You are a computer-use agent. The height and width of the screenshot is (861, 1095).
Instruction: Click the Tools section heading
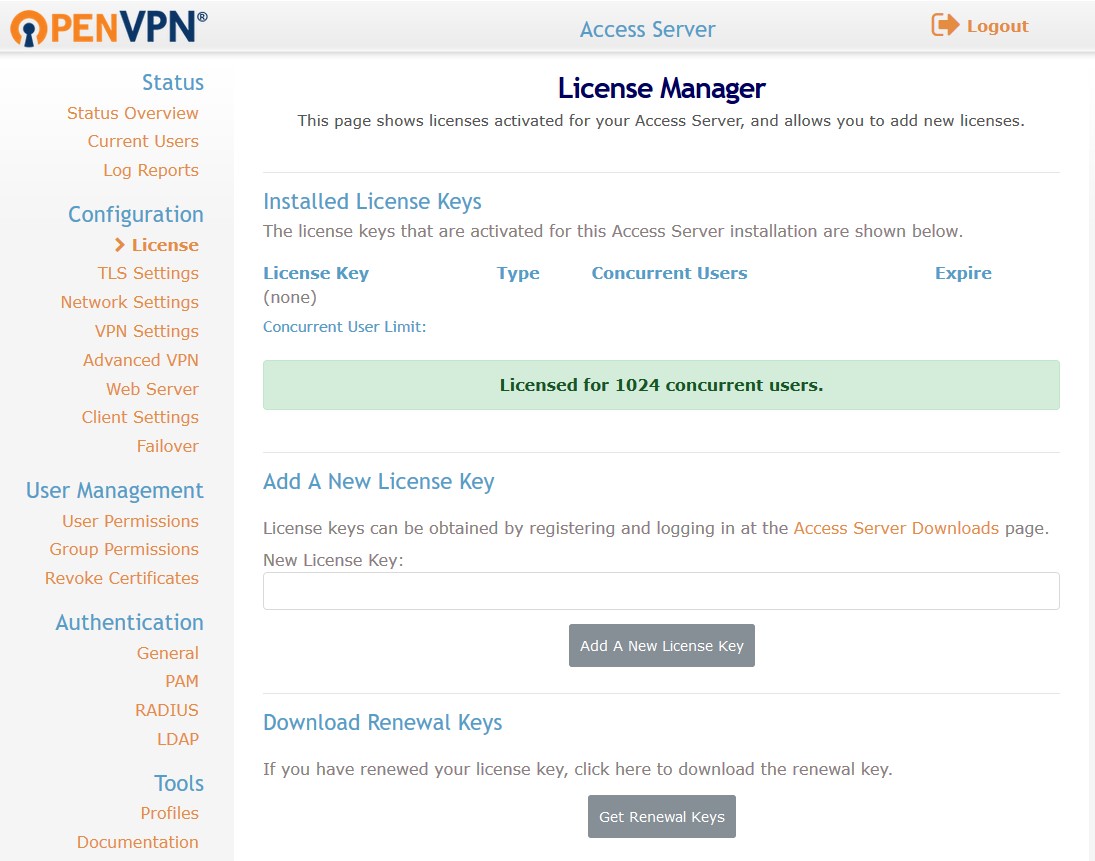click(179, 783)
